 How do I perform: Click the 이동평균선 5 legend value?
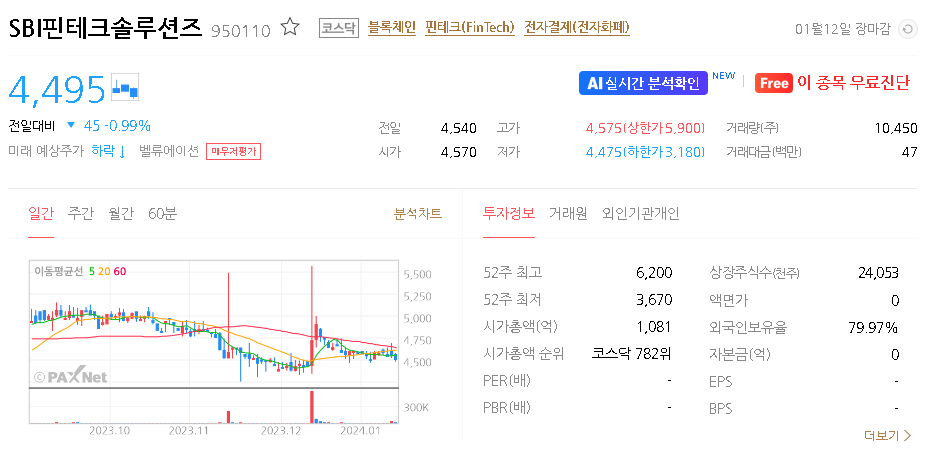(92, 272)
